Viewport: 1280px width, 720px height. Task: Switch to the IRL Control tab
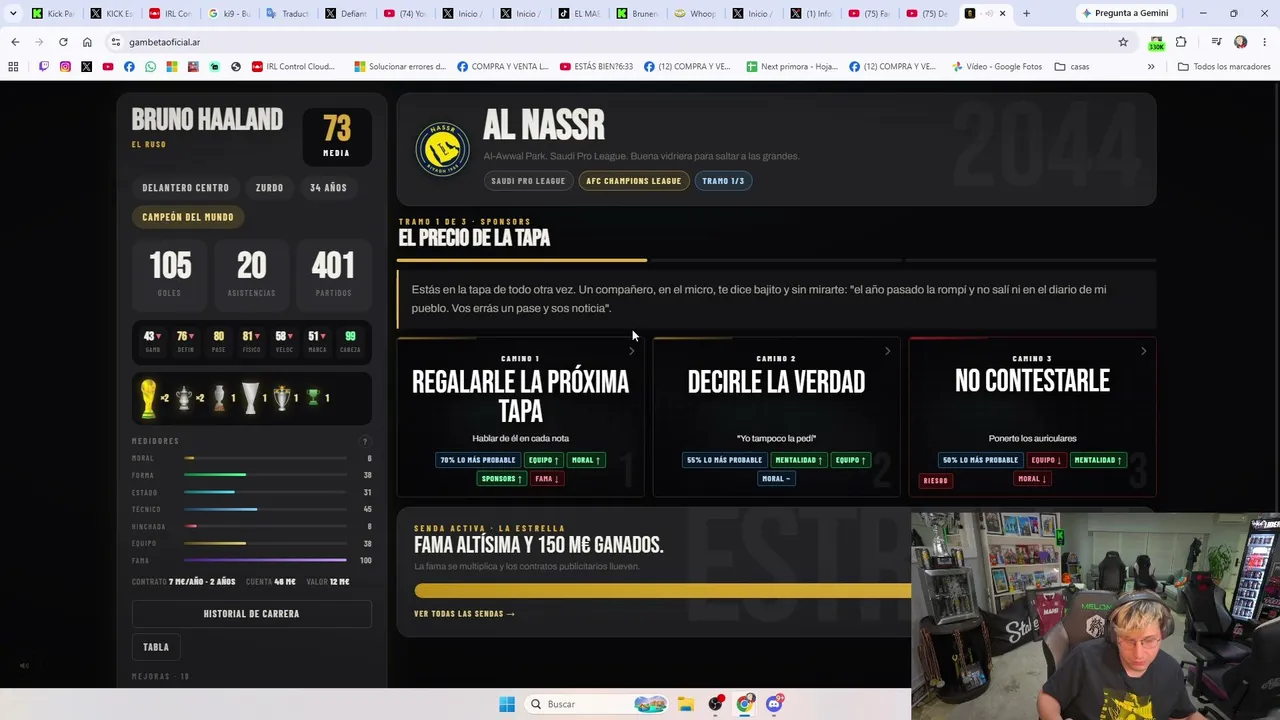pyautogui.click(x=171, y=13)
